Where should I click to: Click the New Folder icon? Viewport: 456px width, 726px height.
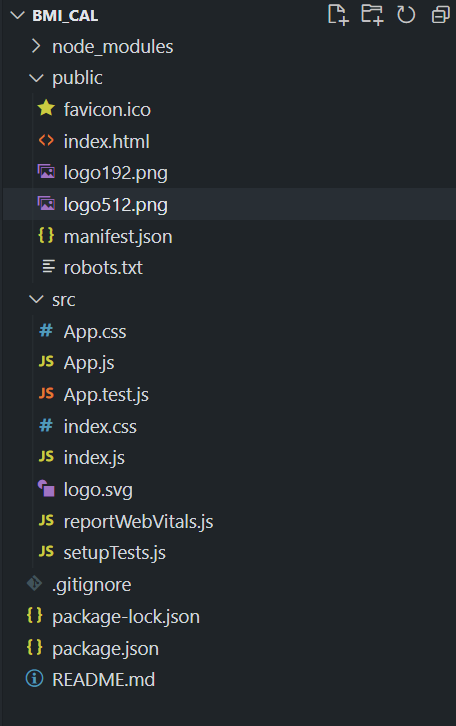pos(372,15)
